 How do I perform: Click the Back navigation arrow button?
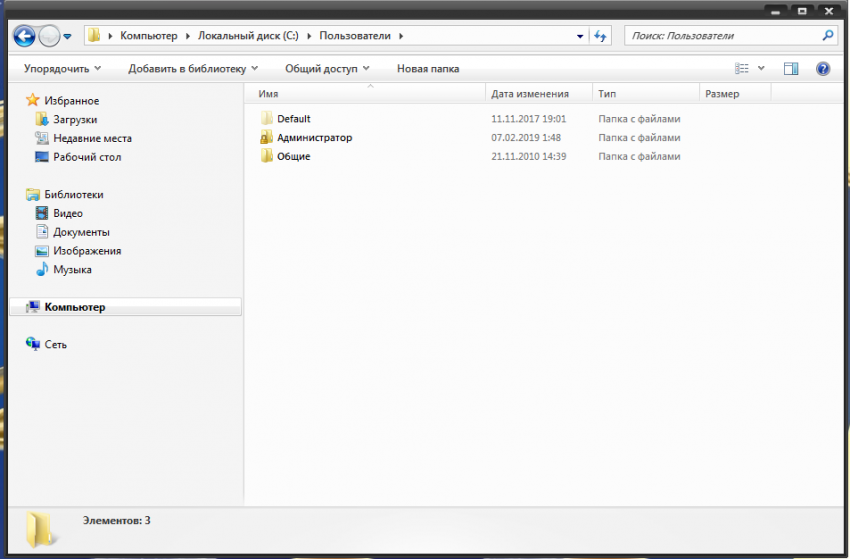[x=25, y=36]
